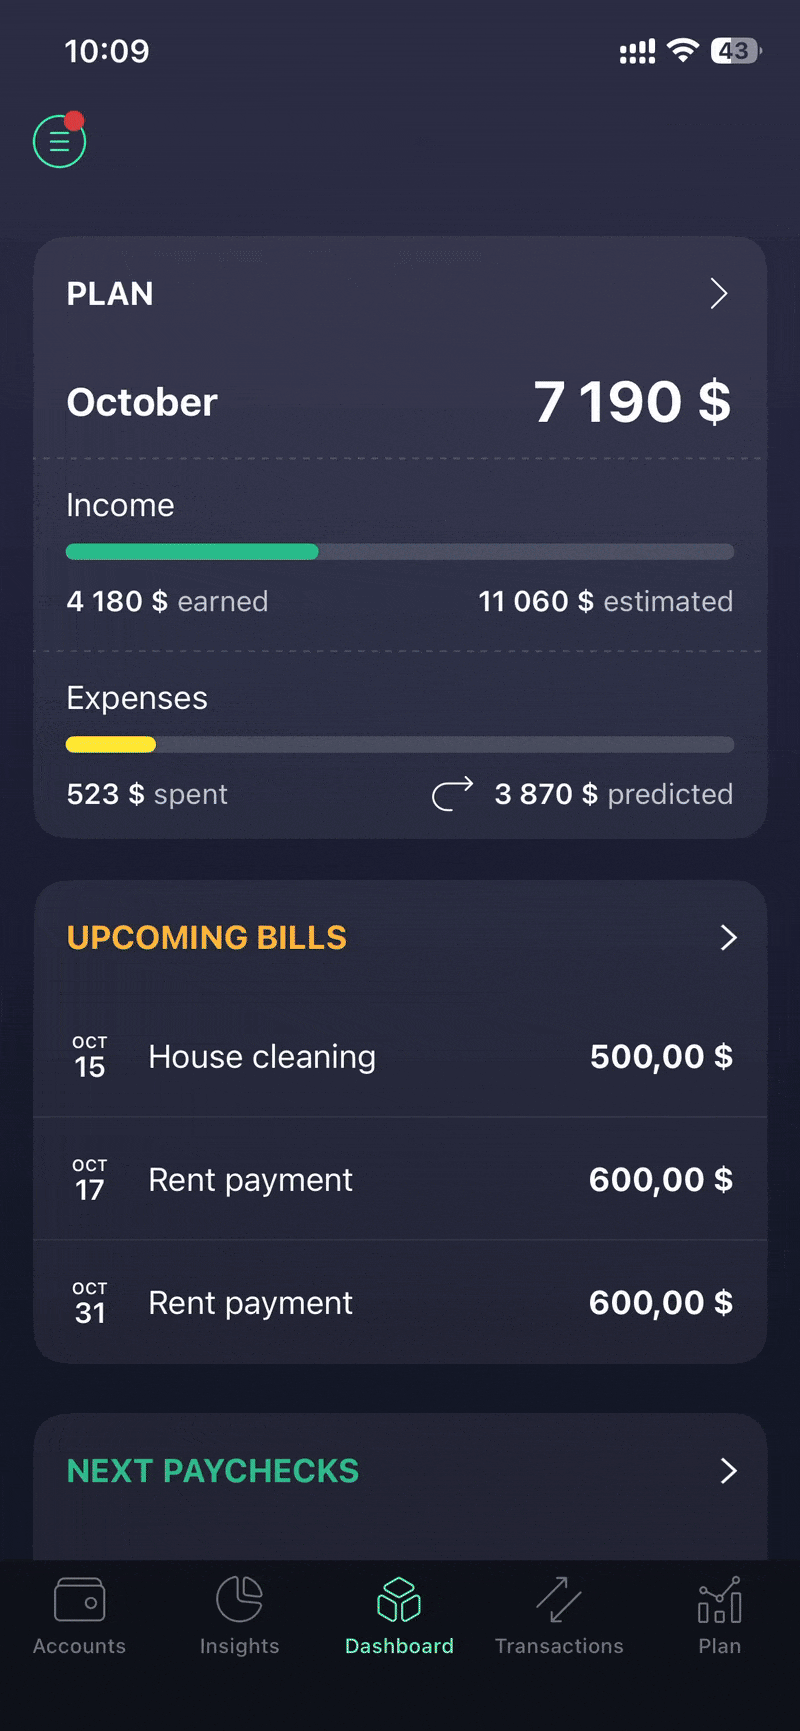Open the Oct 17 Rent payment bill

400,1180
